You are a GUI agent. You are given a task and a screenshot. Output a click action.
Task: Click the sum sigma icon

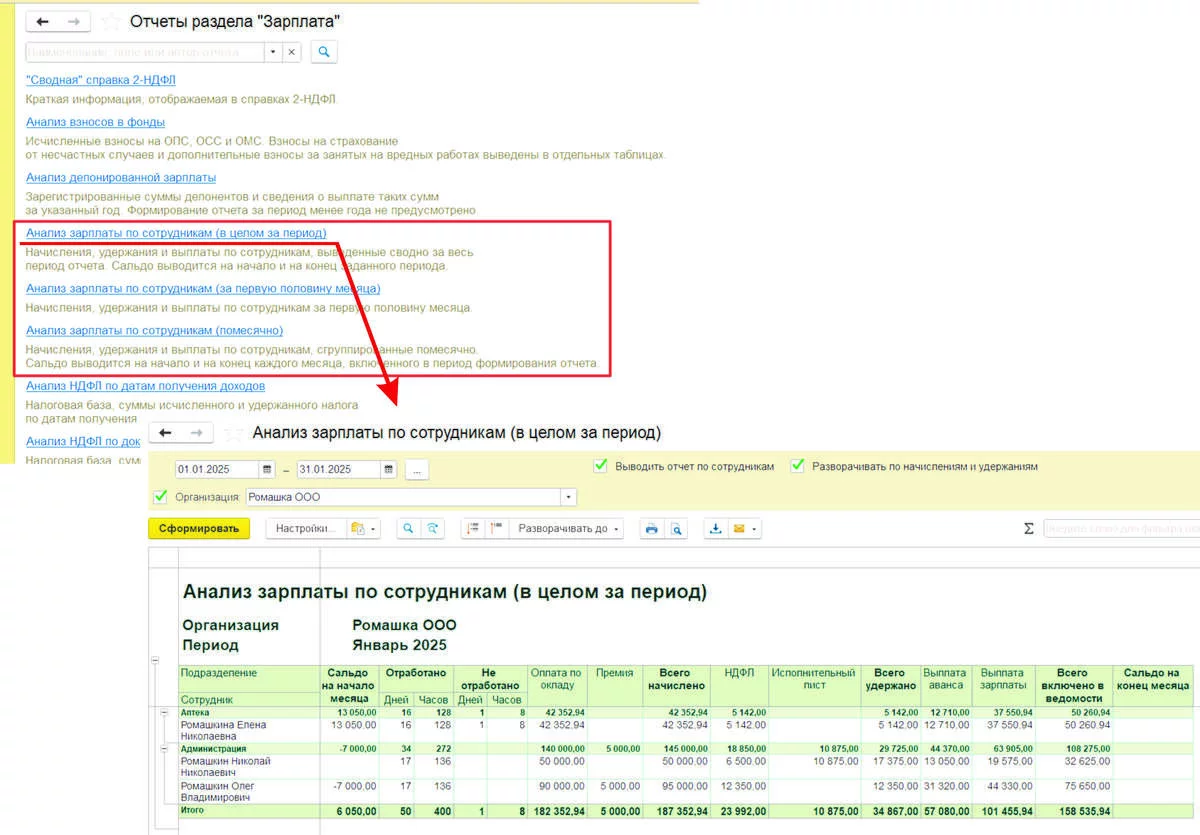click(1028, 529)
